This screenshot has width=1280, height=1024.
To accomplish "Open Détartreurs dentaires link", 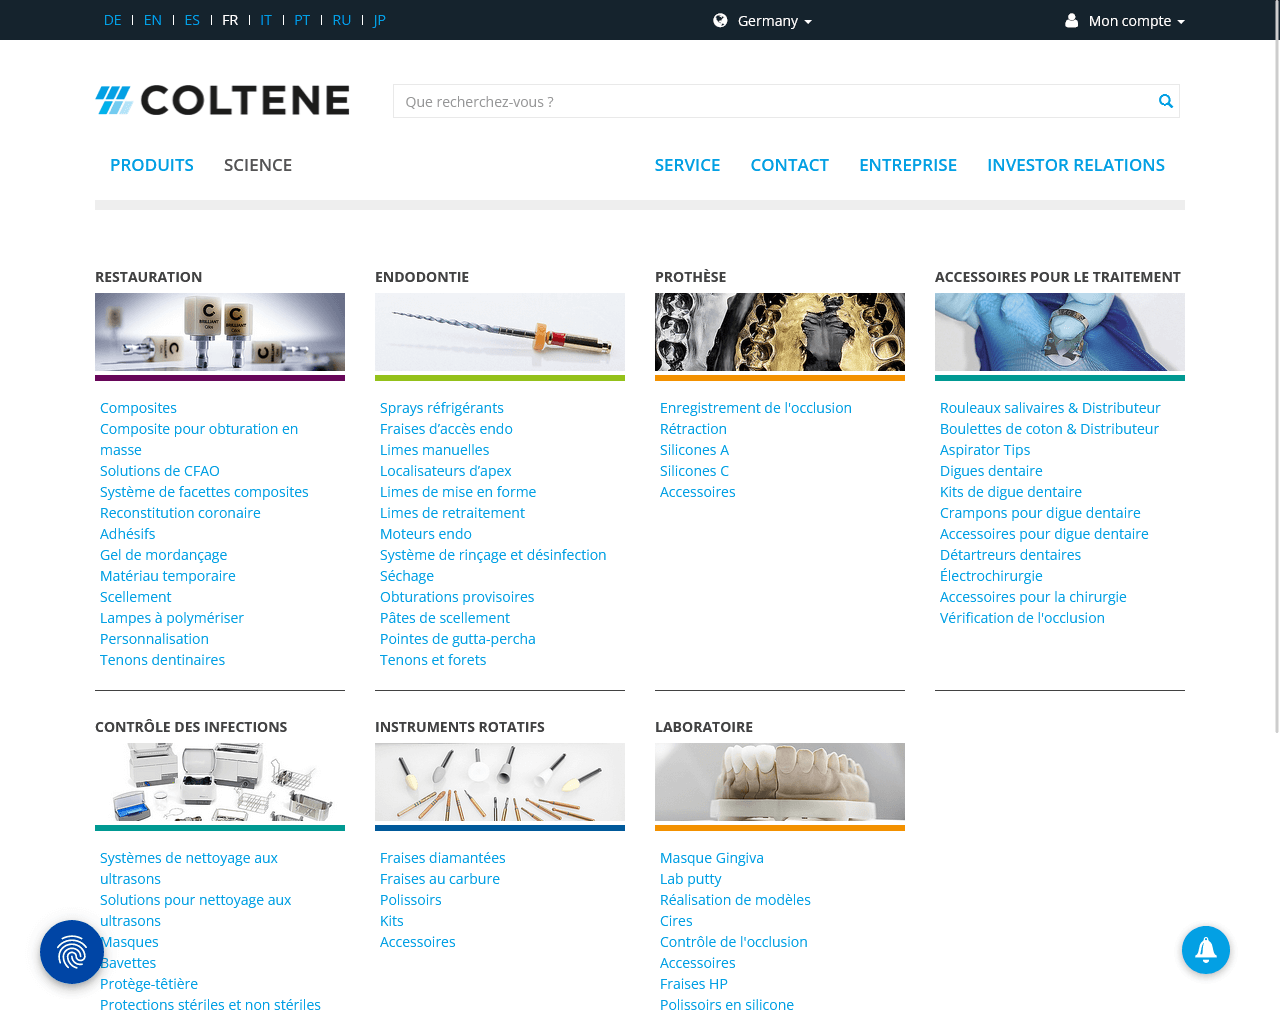I will pos(1010,555).
